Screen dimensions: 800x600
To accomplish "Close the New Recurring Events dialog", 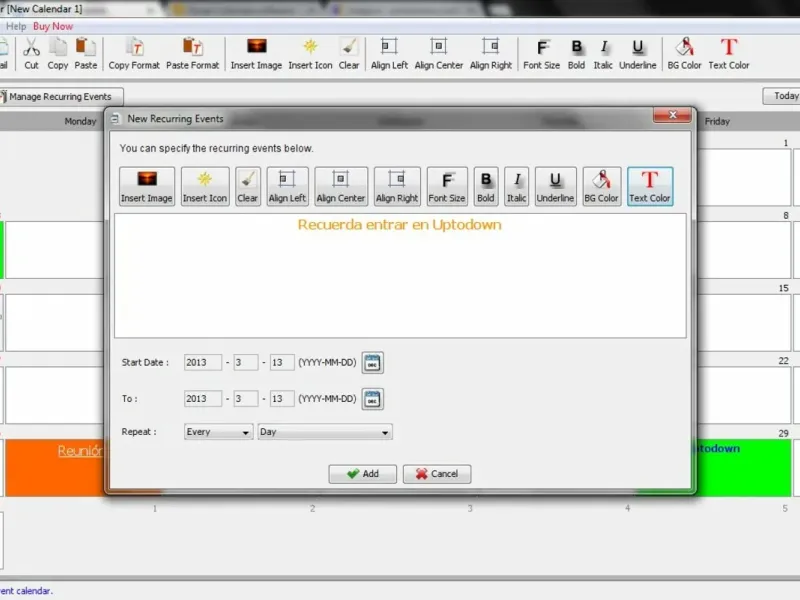I will click(672, 115).
